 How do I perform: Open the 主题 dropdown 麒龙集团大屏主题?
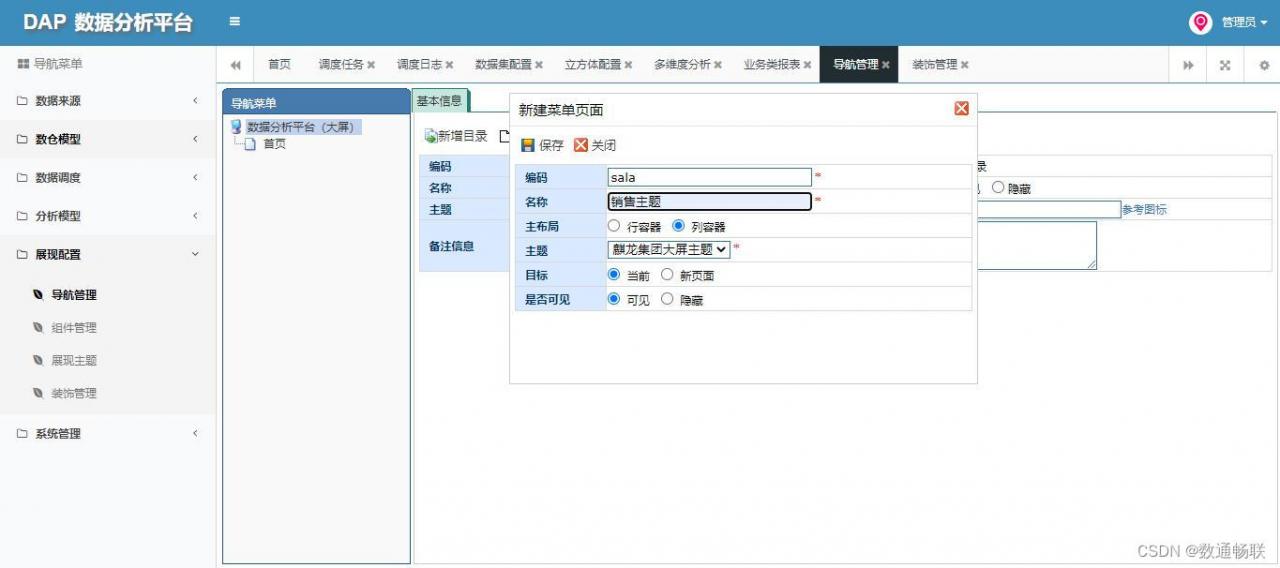pos(669,250)
